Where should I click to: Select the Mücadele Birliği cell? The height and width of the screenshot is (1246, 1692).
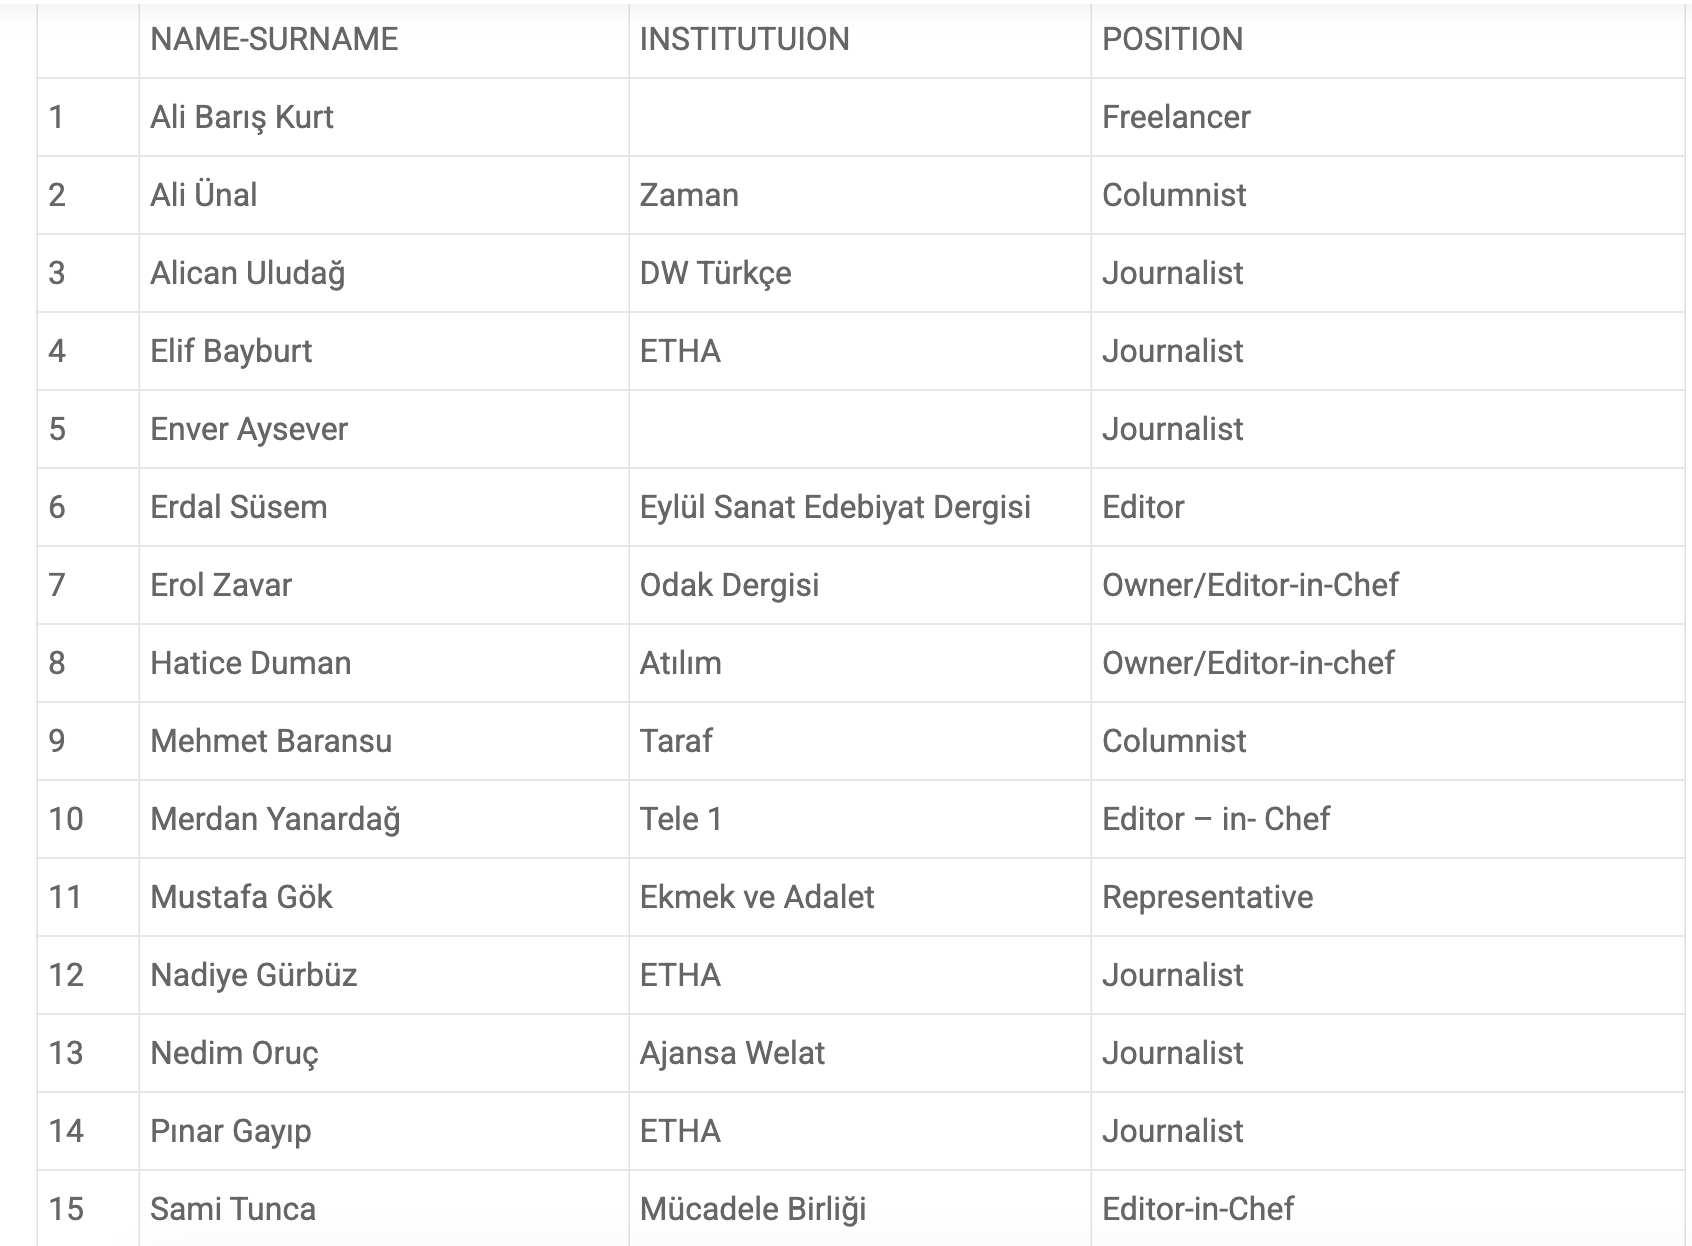[x=753, y=1209]
